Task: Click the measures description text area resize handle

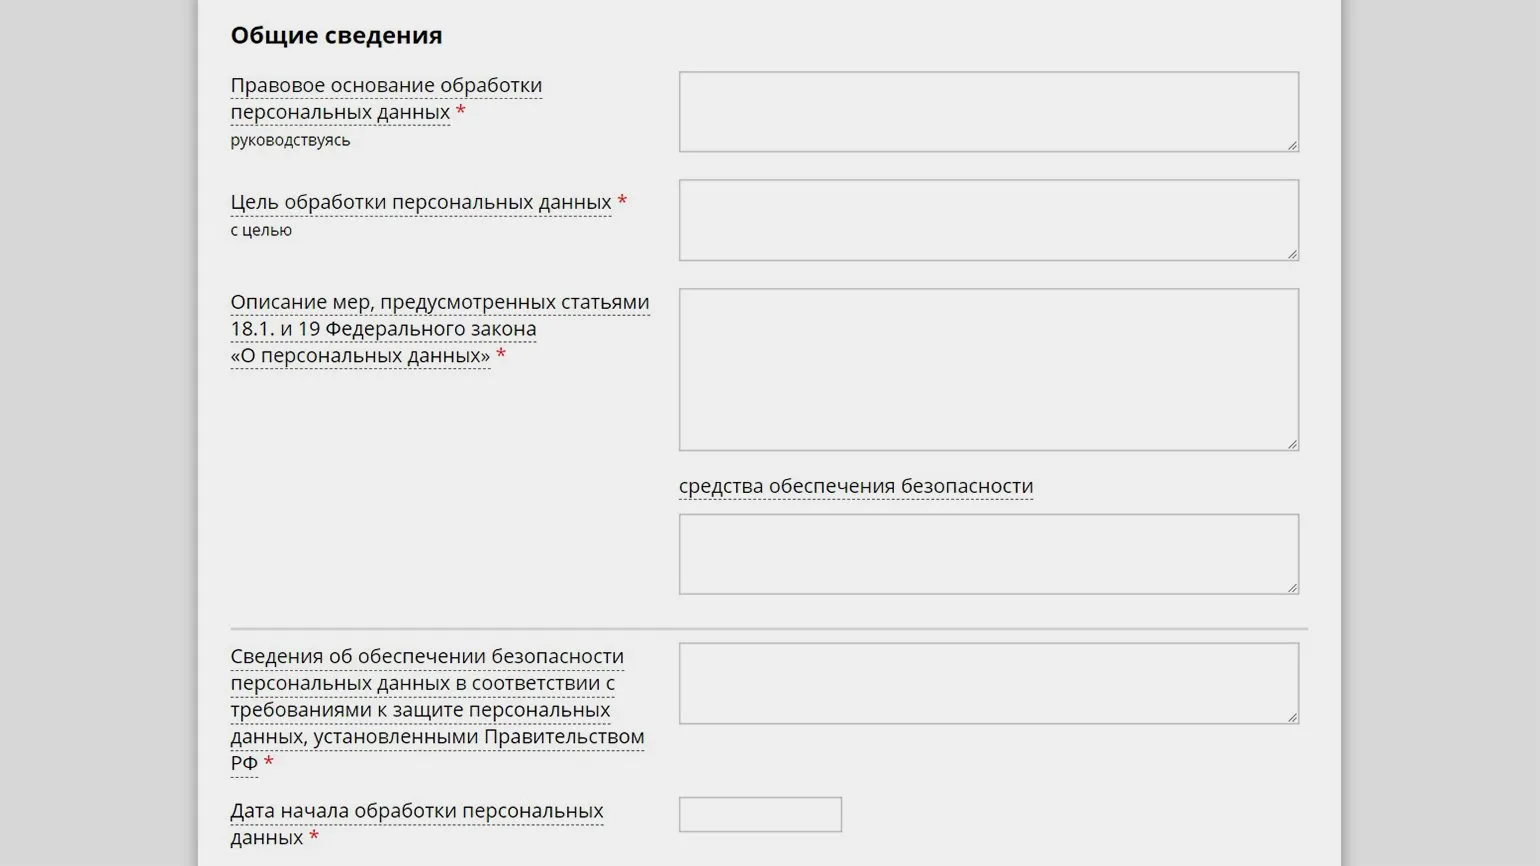Action: [1292, 444]
